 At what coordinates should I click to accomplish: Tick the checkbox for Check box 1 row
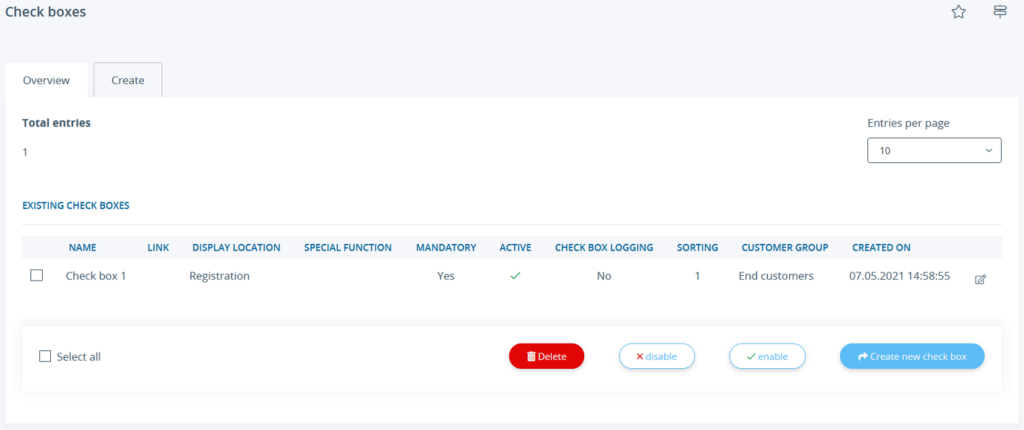37,276
